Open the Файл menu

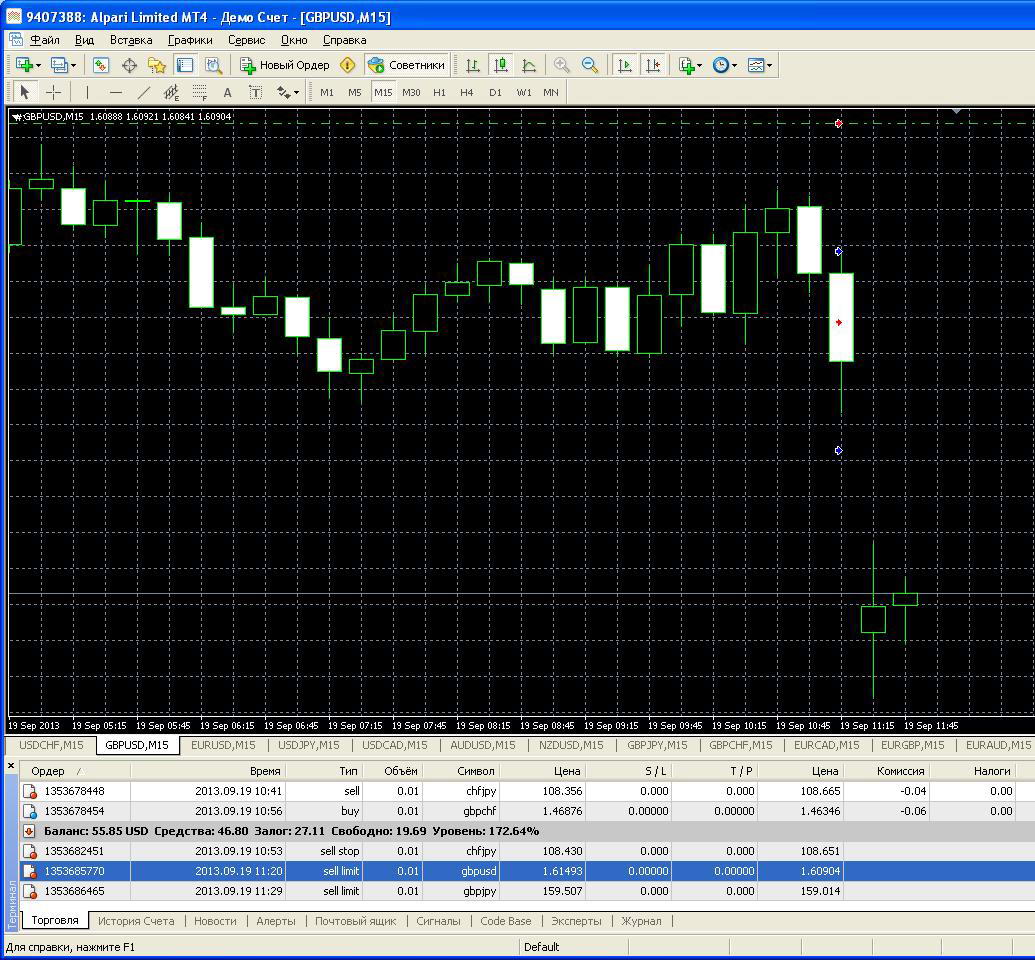click(45, 40)
